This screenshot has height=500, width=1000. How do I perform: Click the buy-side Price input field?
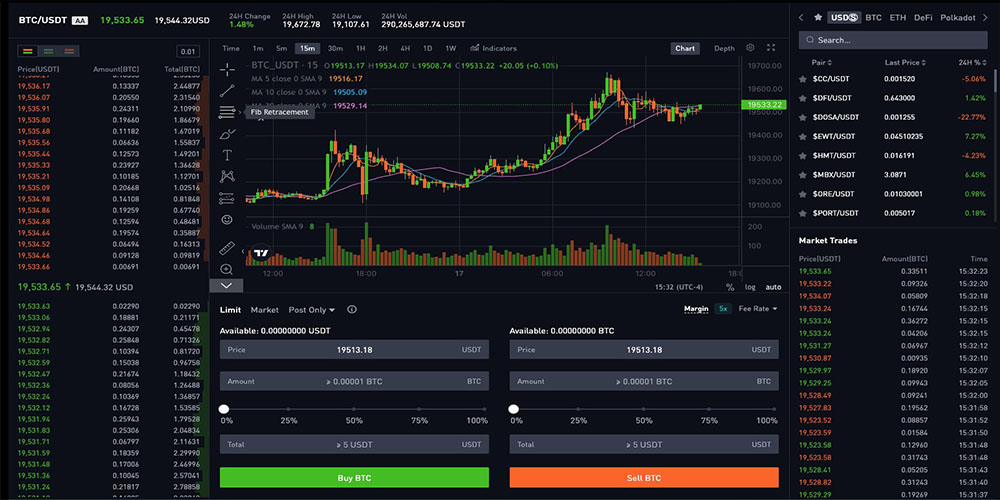point(355,349)
